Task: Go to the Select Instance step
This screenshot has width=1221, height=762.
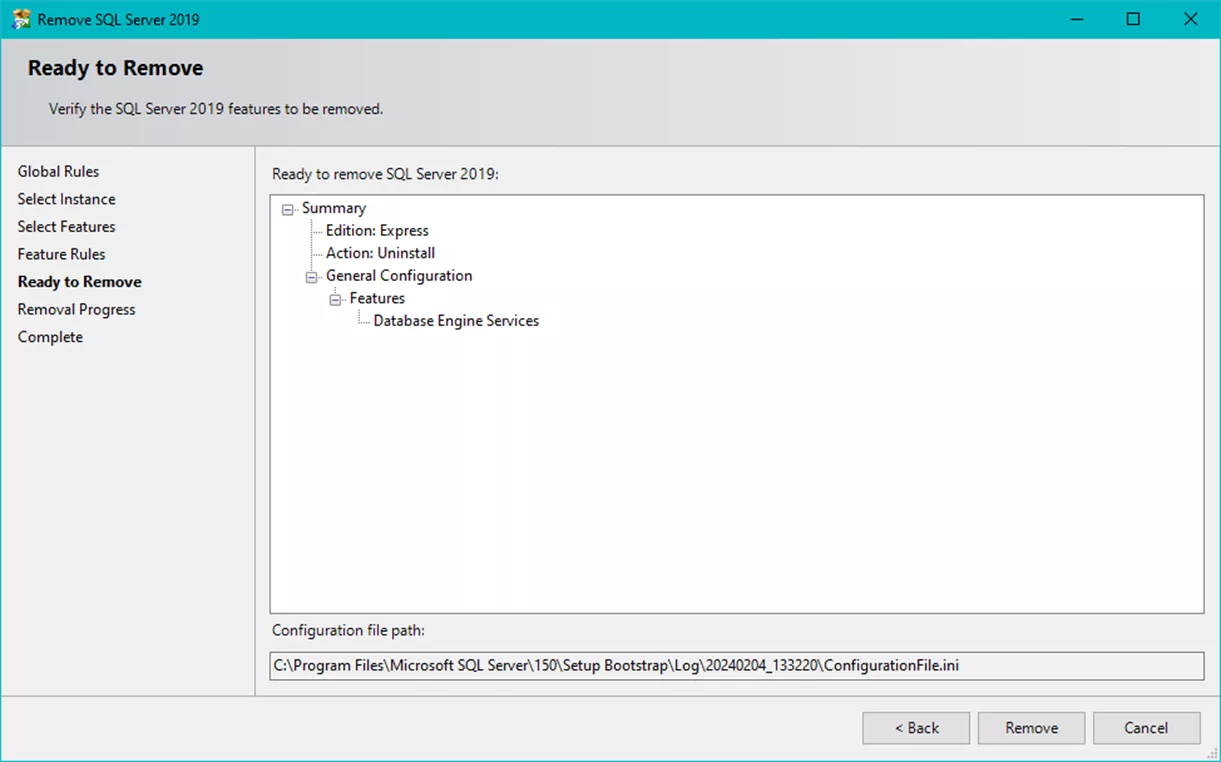Action: coord(66,199)
